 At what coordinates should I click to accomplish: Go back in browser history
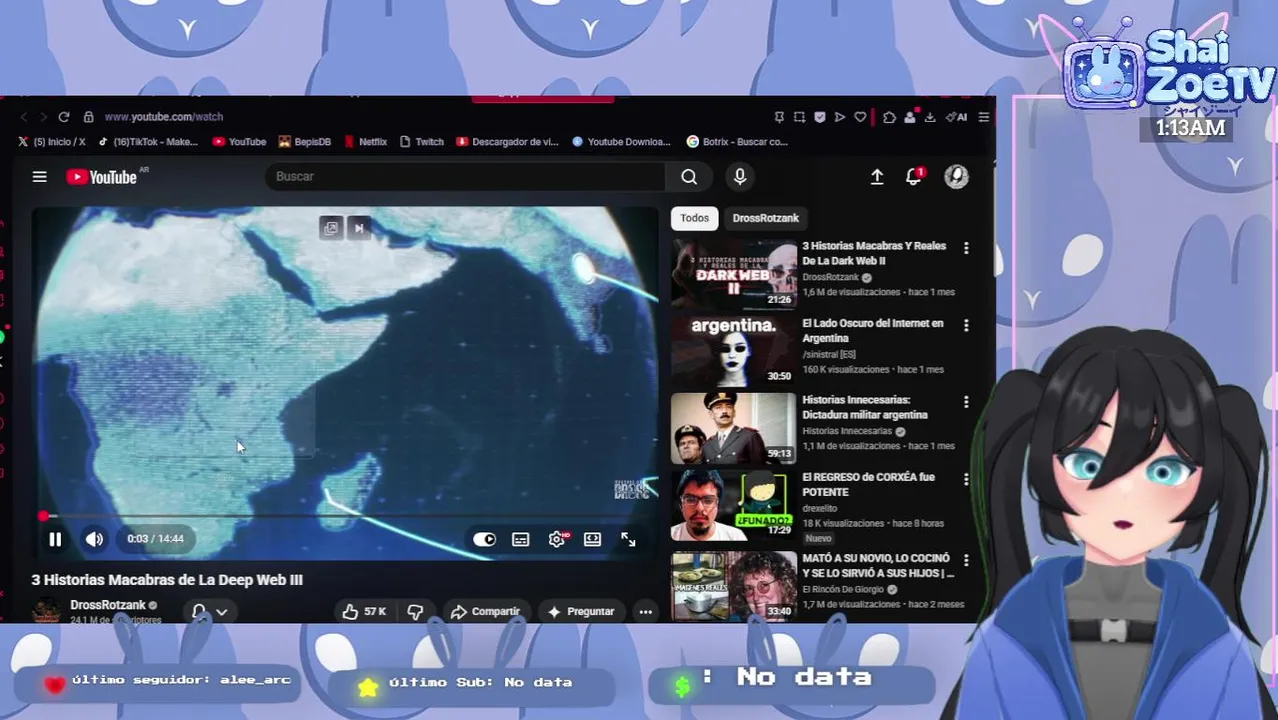24,117
